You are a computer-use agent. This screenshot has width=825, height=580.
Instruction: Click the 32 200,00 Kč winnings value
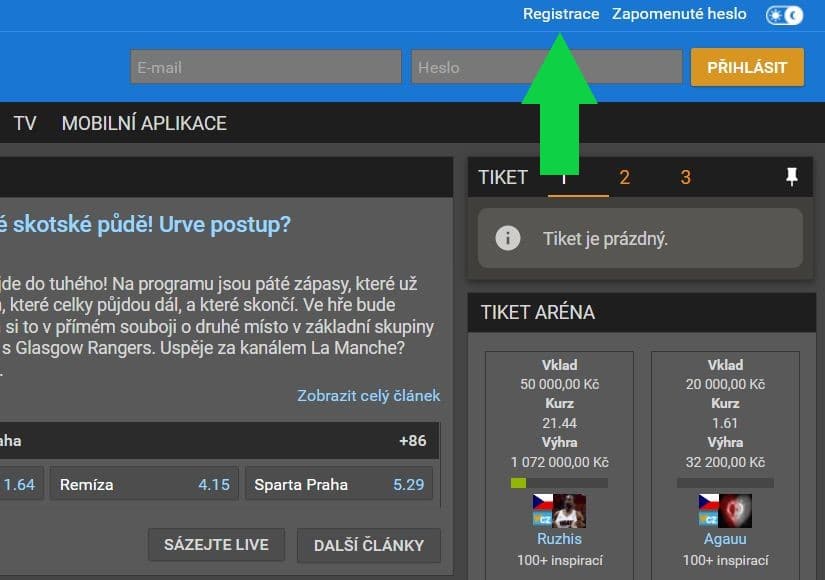725,462
